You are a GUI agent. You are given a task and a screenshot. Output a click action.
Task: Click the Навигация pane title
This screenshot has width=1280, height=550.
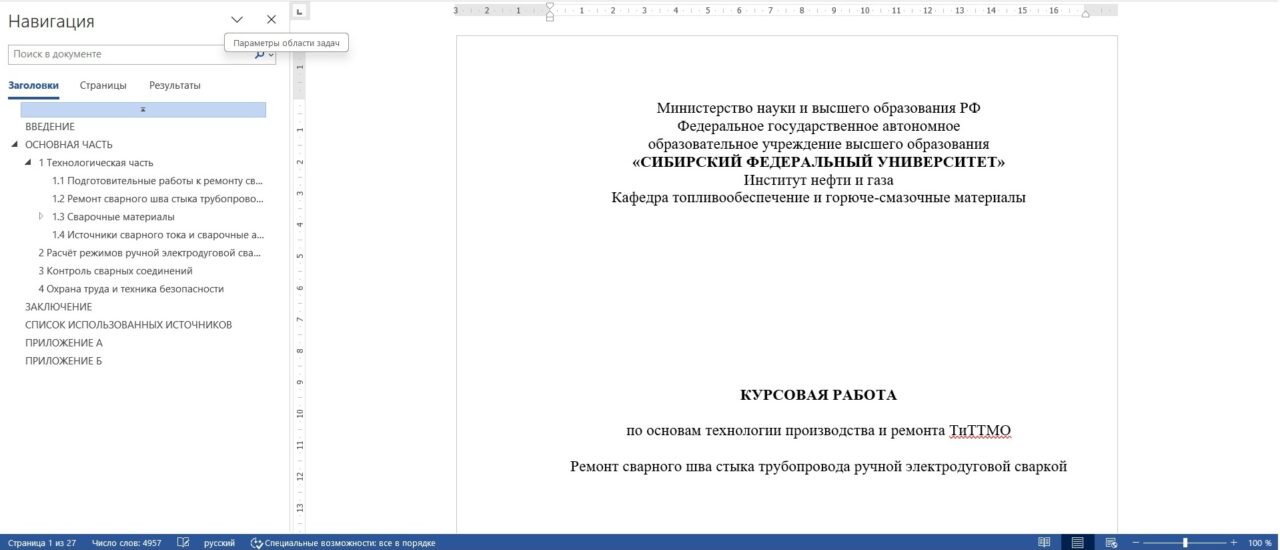(51, 21)
